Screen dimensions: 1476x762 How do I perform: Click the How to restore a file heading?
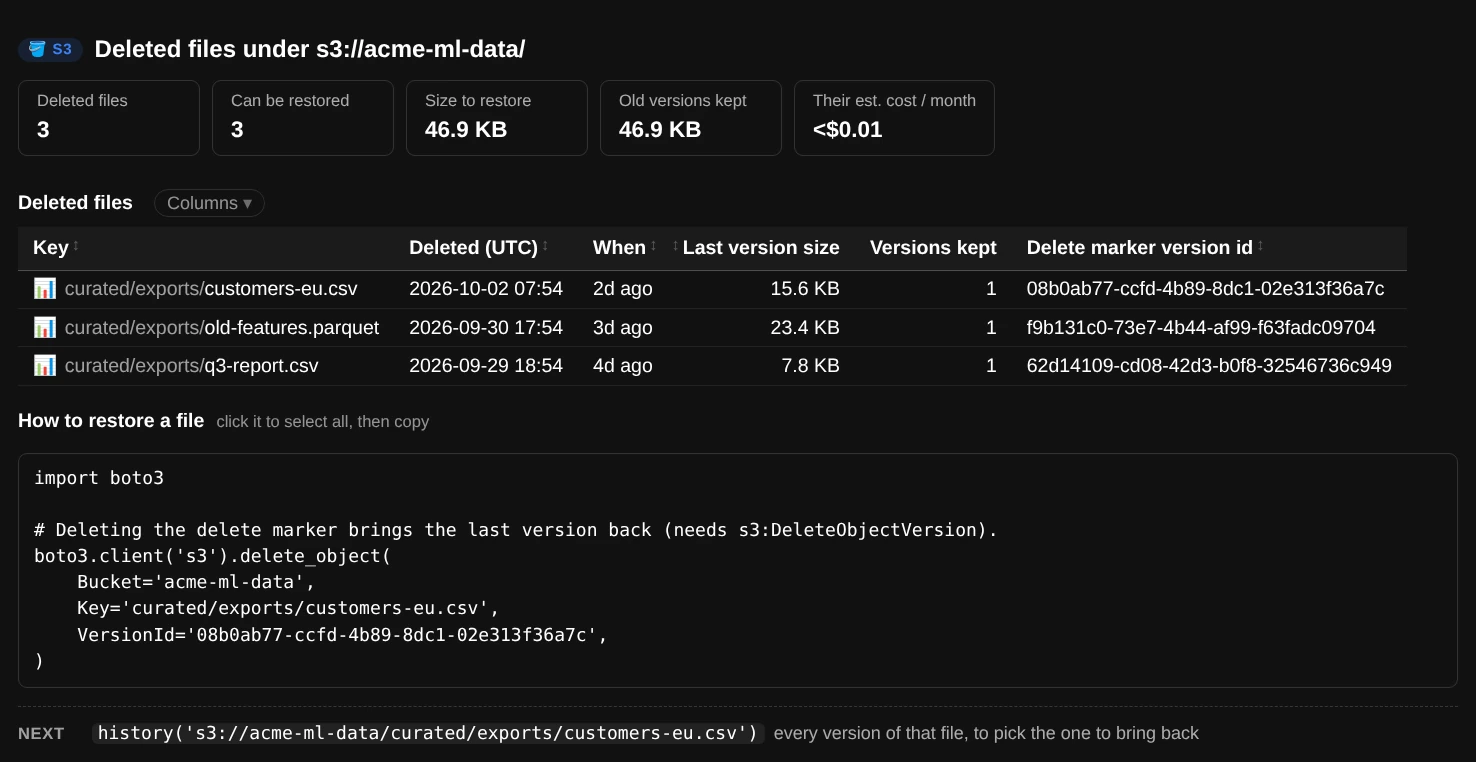[111, 421]
